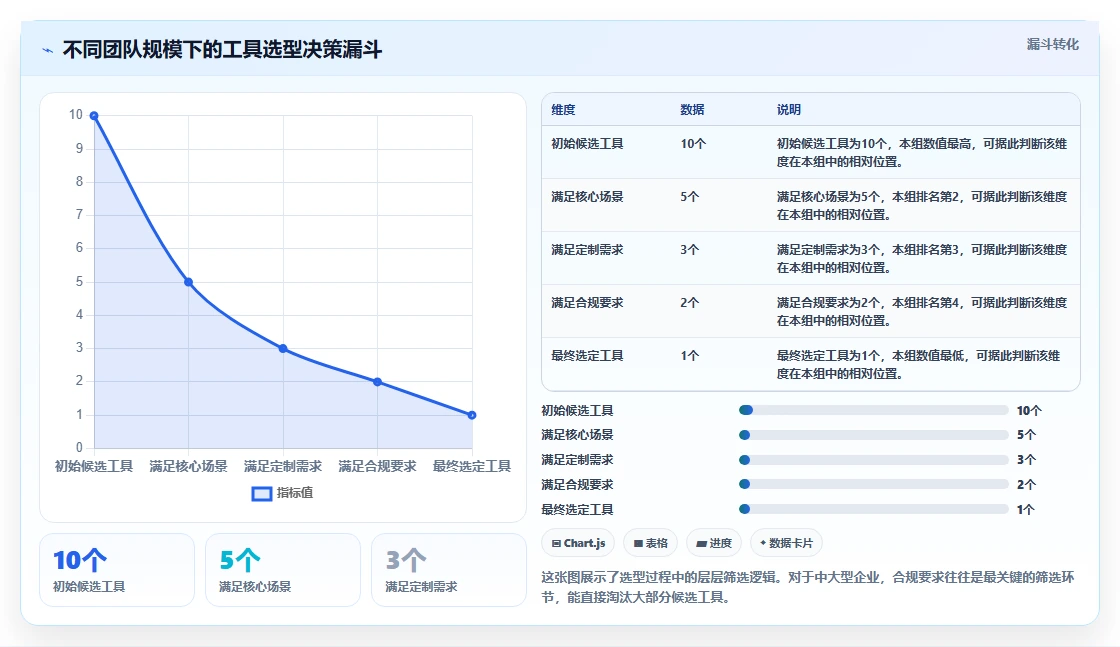
Task: Click the 满足合规要求 progress bar
Action: click(x=874, y=484)
